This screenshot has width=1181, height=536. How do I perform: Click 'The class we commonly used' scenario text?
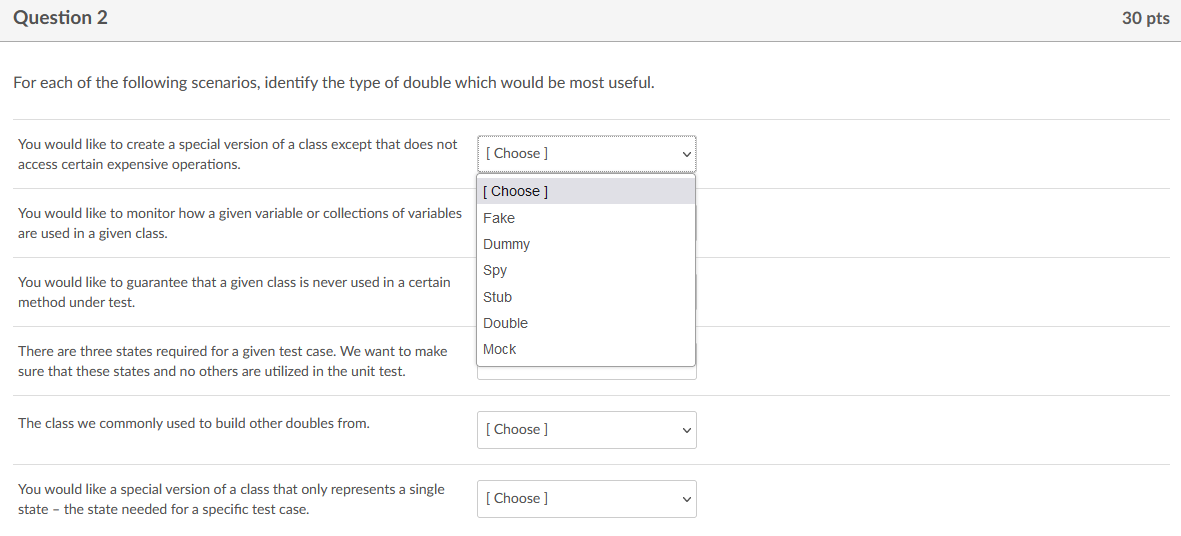[194, 423]
